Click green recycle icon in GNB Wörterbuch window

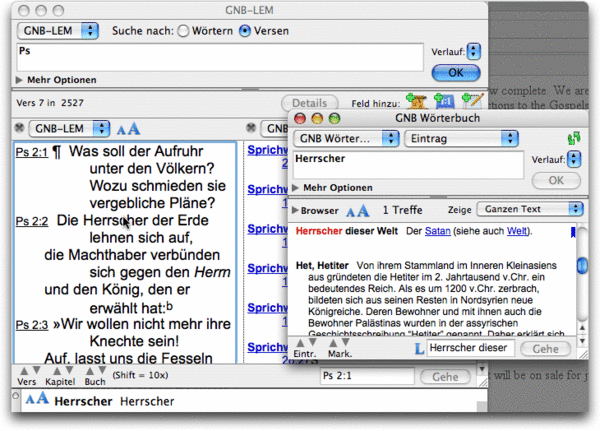pos(574,138)
